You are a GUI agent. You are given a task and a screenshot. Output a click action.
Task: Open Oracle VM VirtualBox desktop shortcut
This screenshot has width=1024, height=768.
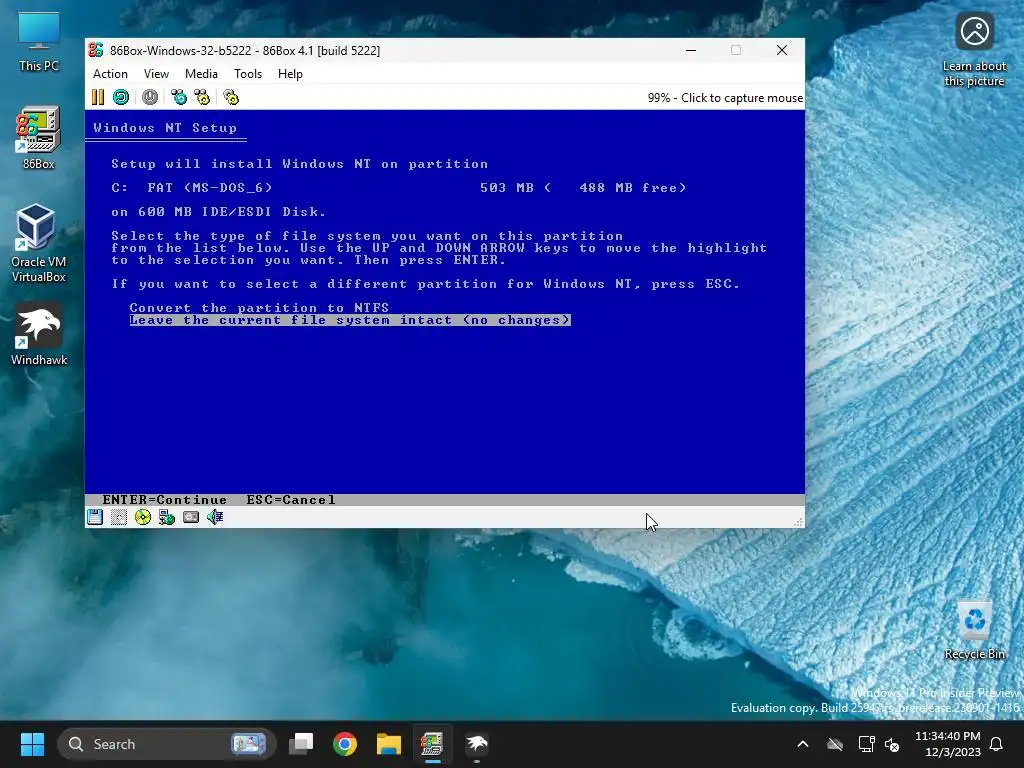click(39, 243)
